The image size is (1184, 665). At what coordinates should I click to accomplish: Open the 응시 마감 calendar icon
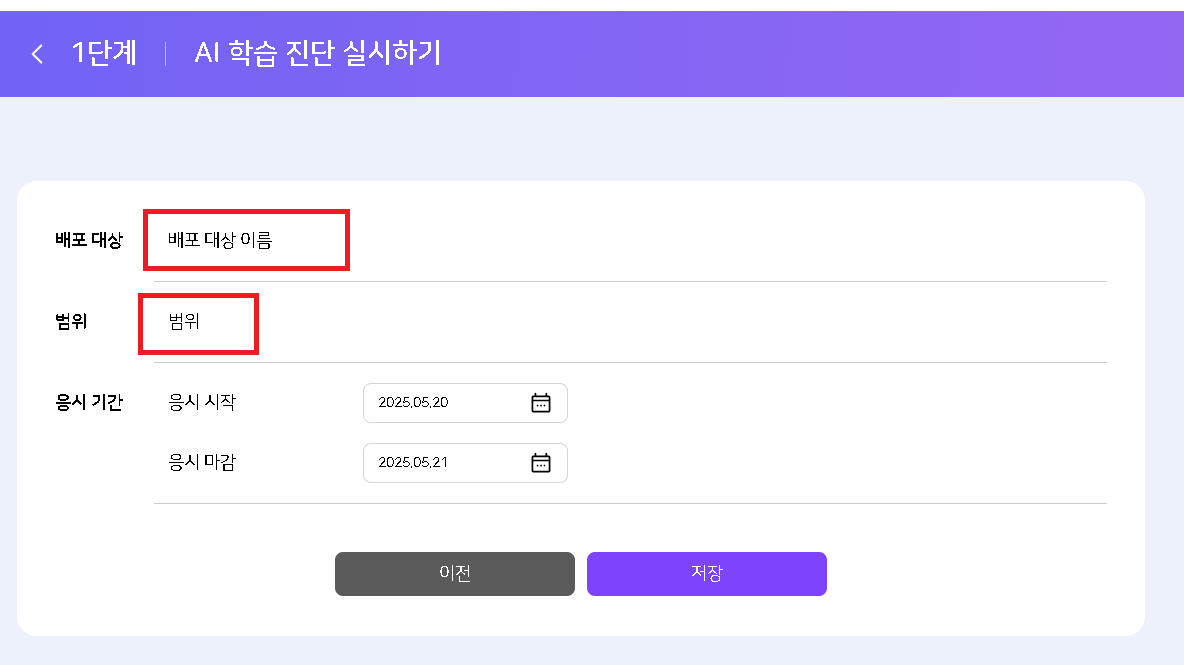[x=541, y=463]
